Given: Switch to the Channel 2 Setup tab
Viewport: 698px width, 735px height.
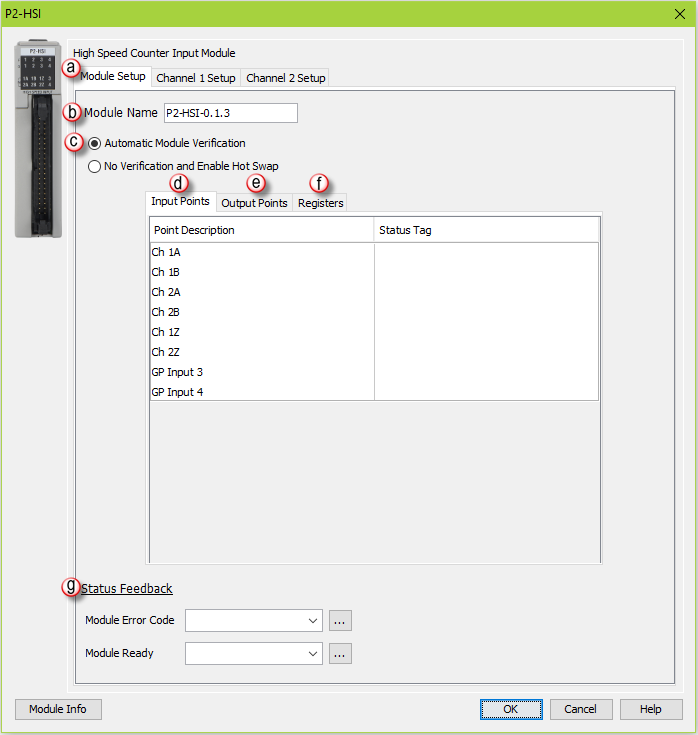Looking at the screenshot, I should pyautogui.click(x=286, y=78).
